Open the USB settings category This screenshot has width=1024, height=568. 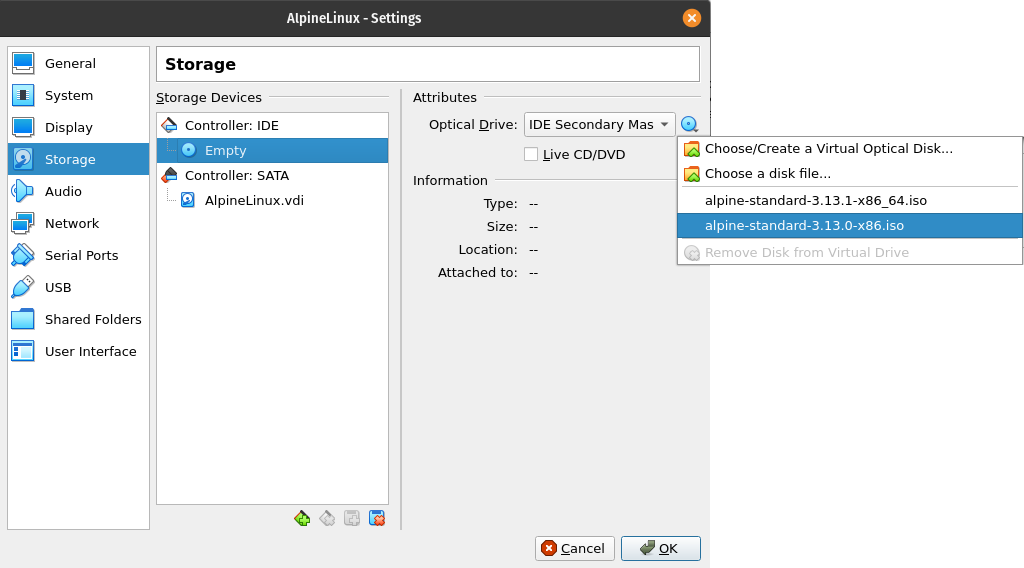(x=78, y=287)
